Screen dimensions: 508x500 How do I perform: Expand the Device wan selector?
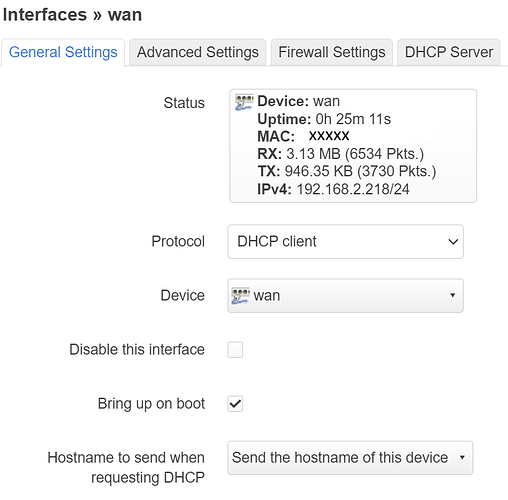345,296
